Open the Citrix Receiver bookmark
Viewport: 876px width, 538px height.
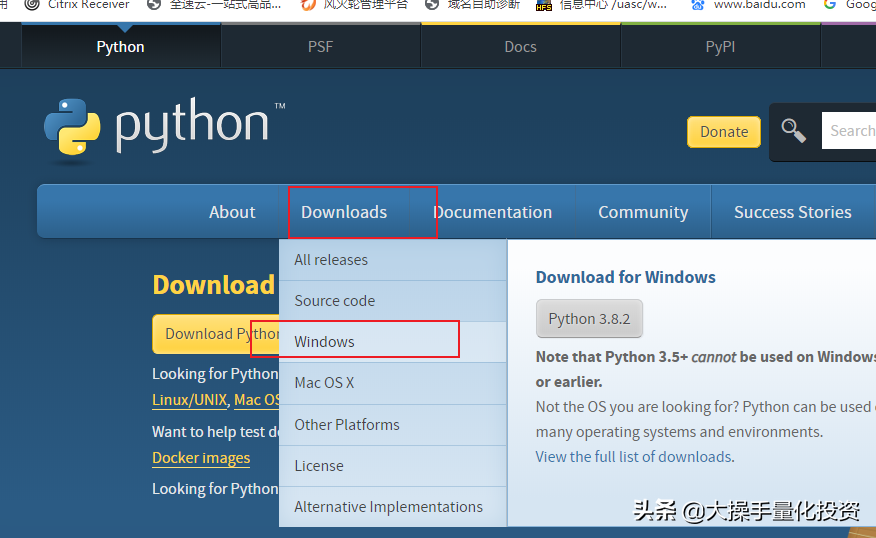coord(77,5)
